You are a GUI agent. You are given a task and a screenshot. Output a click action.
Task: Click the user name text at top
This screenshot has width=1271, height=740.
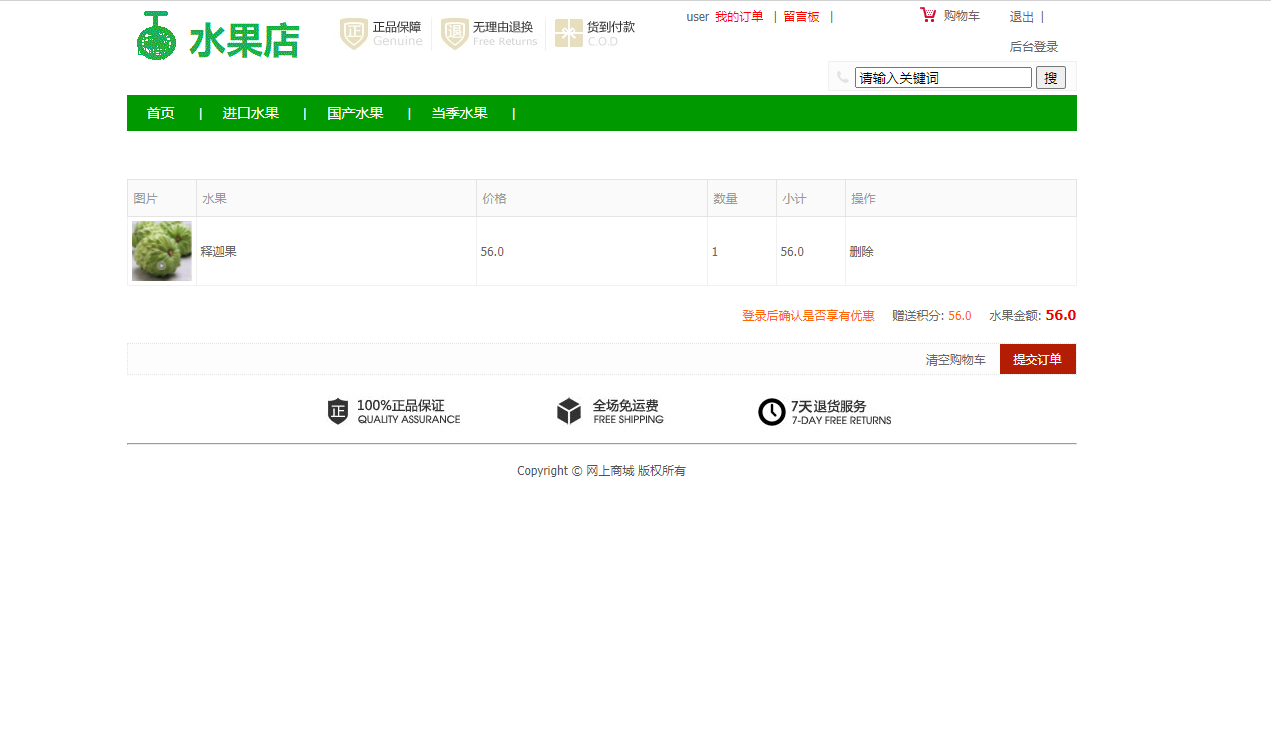click(698, 17)
